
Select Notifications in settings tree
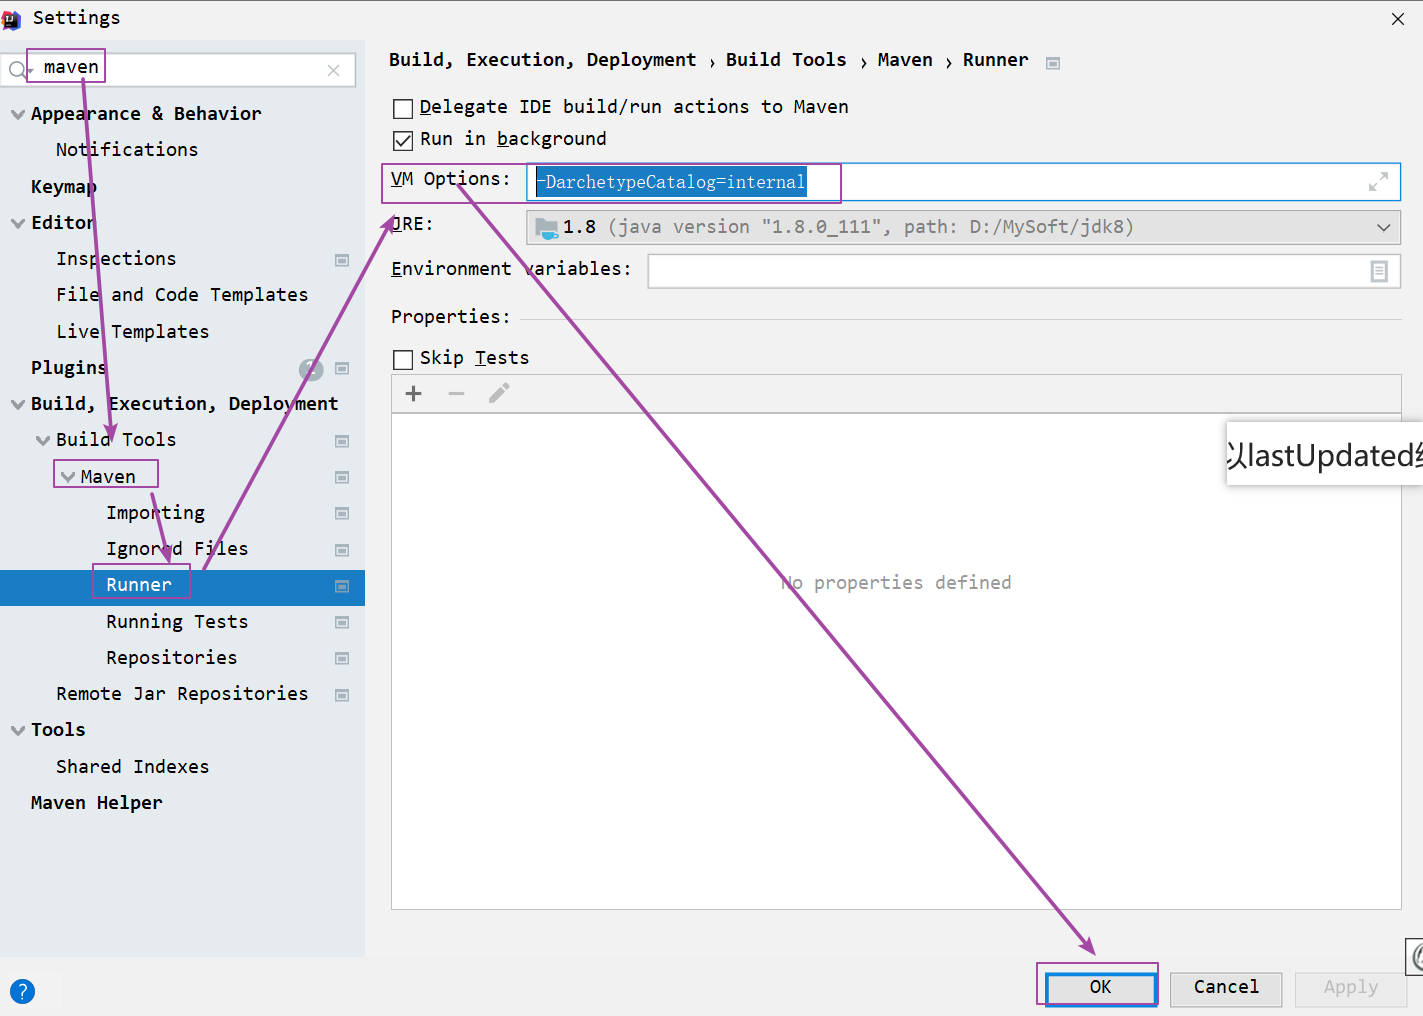[127, 150]
